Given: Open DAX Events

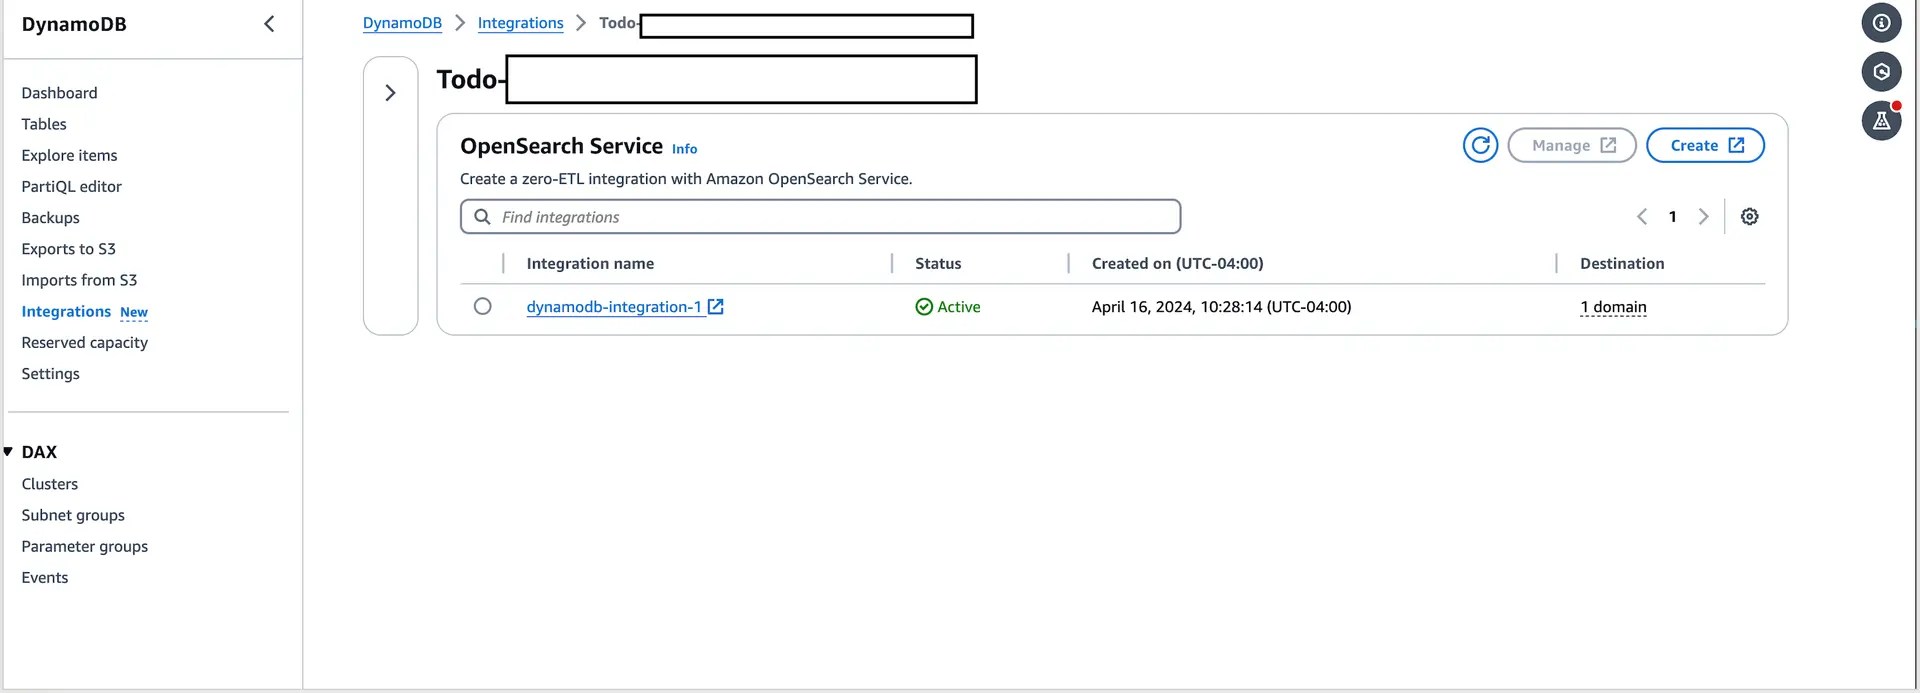Looking at the screenshot, I should coord(44,577).
